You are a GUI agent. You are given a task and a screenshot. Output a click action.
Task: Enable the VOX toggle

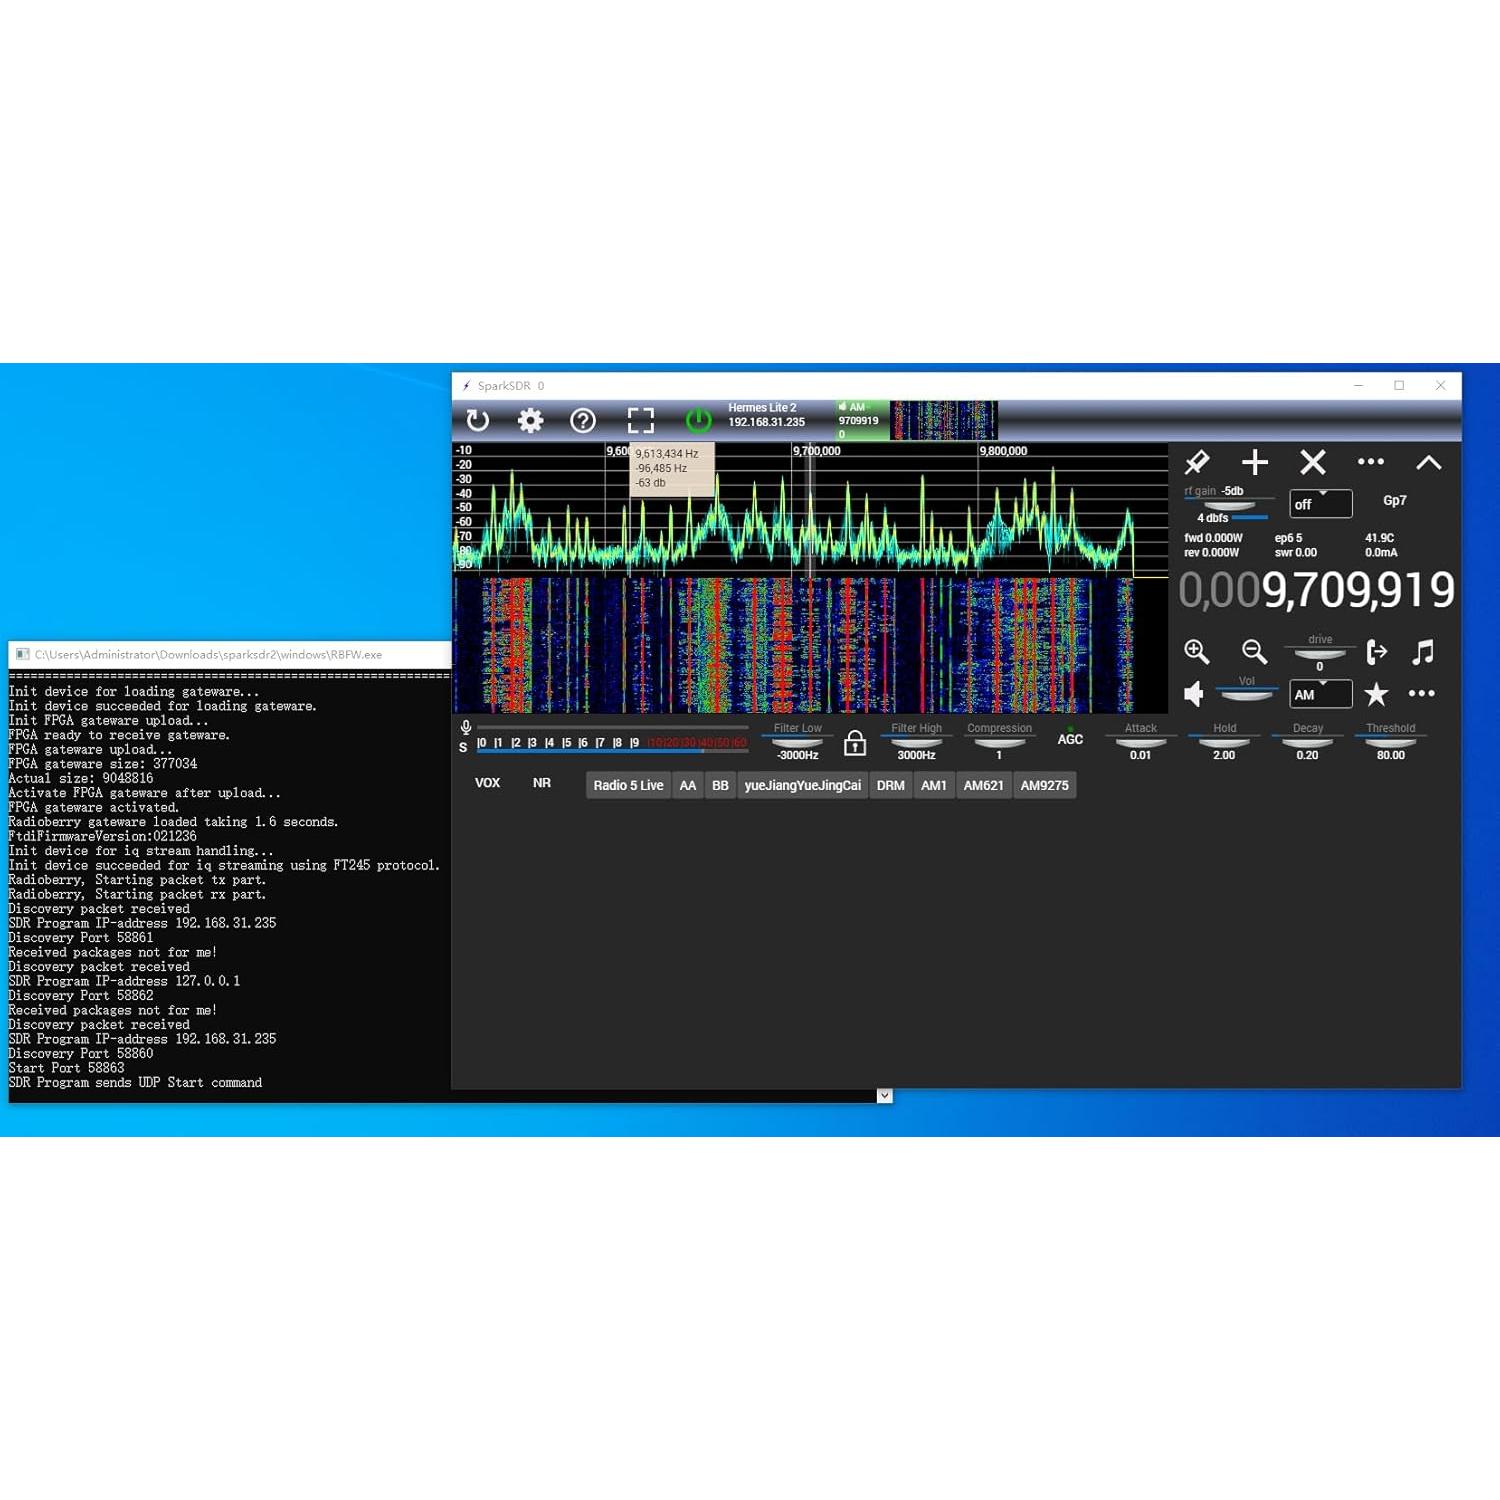click(x=488, y=784)
